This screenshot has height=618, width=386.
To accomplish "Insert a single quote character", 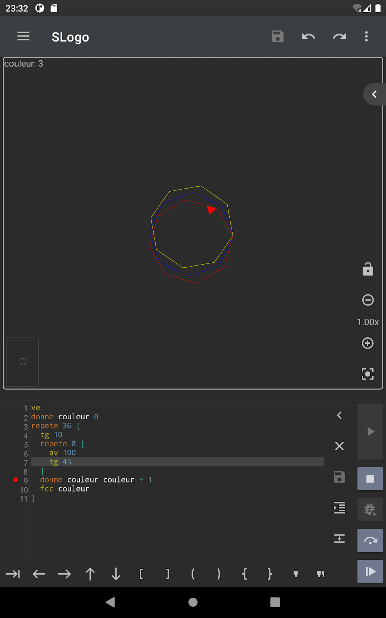I will click(x=296, y=574).
